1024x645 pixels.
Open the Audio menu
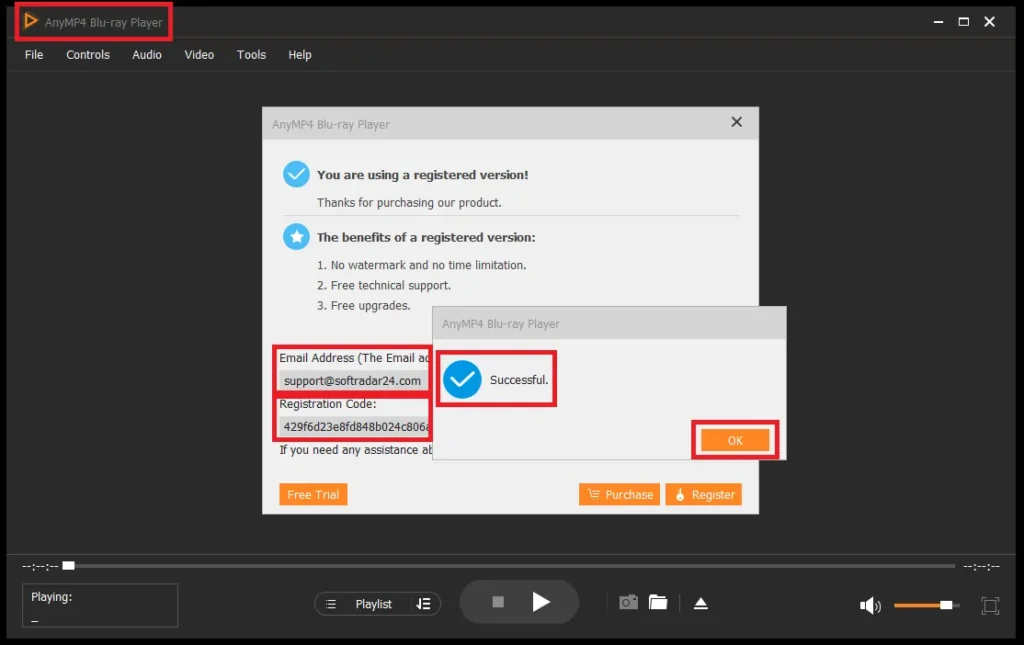(x=146, y=55)
